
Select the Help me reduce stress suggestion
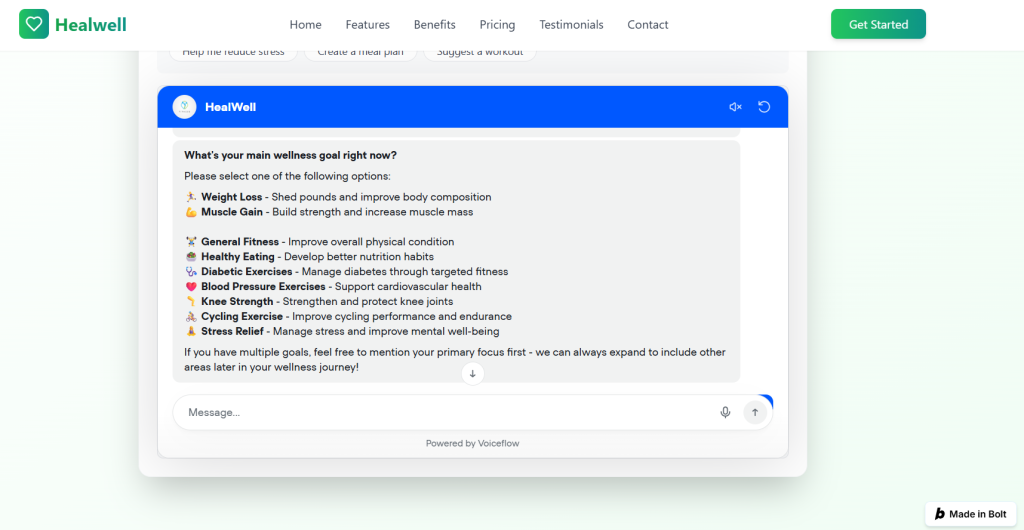coord(233,53)
